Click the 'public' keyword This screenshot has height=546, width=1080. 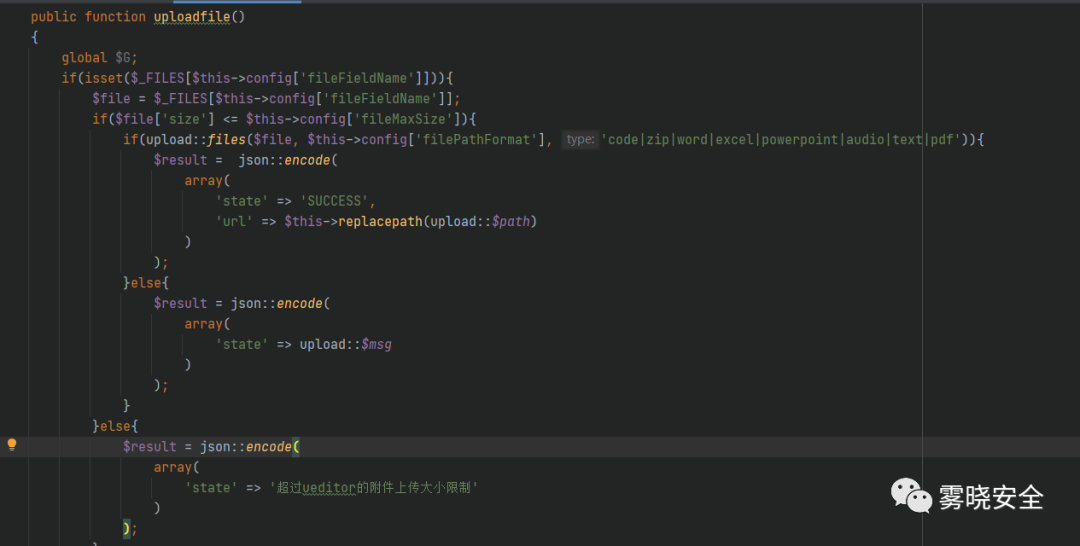click(x=54, y=17)
